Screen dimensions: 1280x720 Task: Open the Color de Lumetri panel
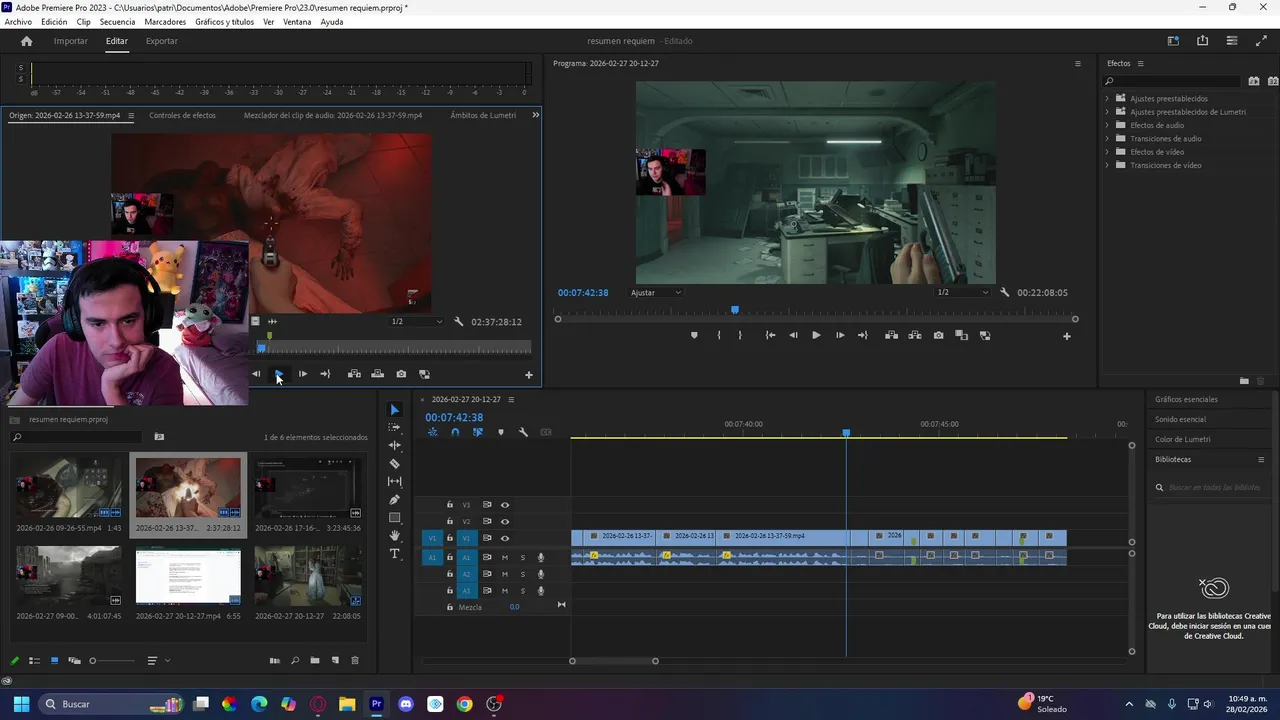[1182, 439]
